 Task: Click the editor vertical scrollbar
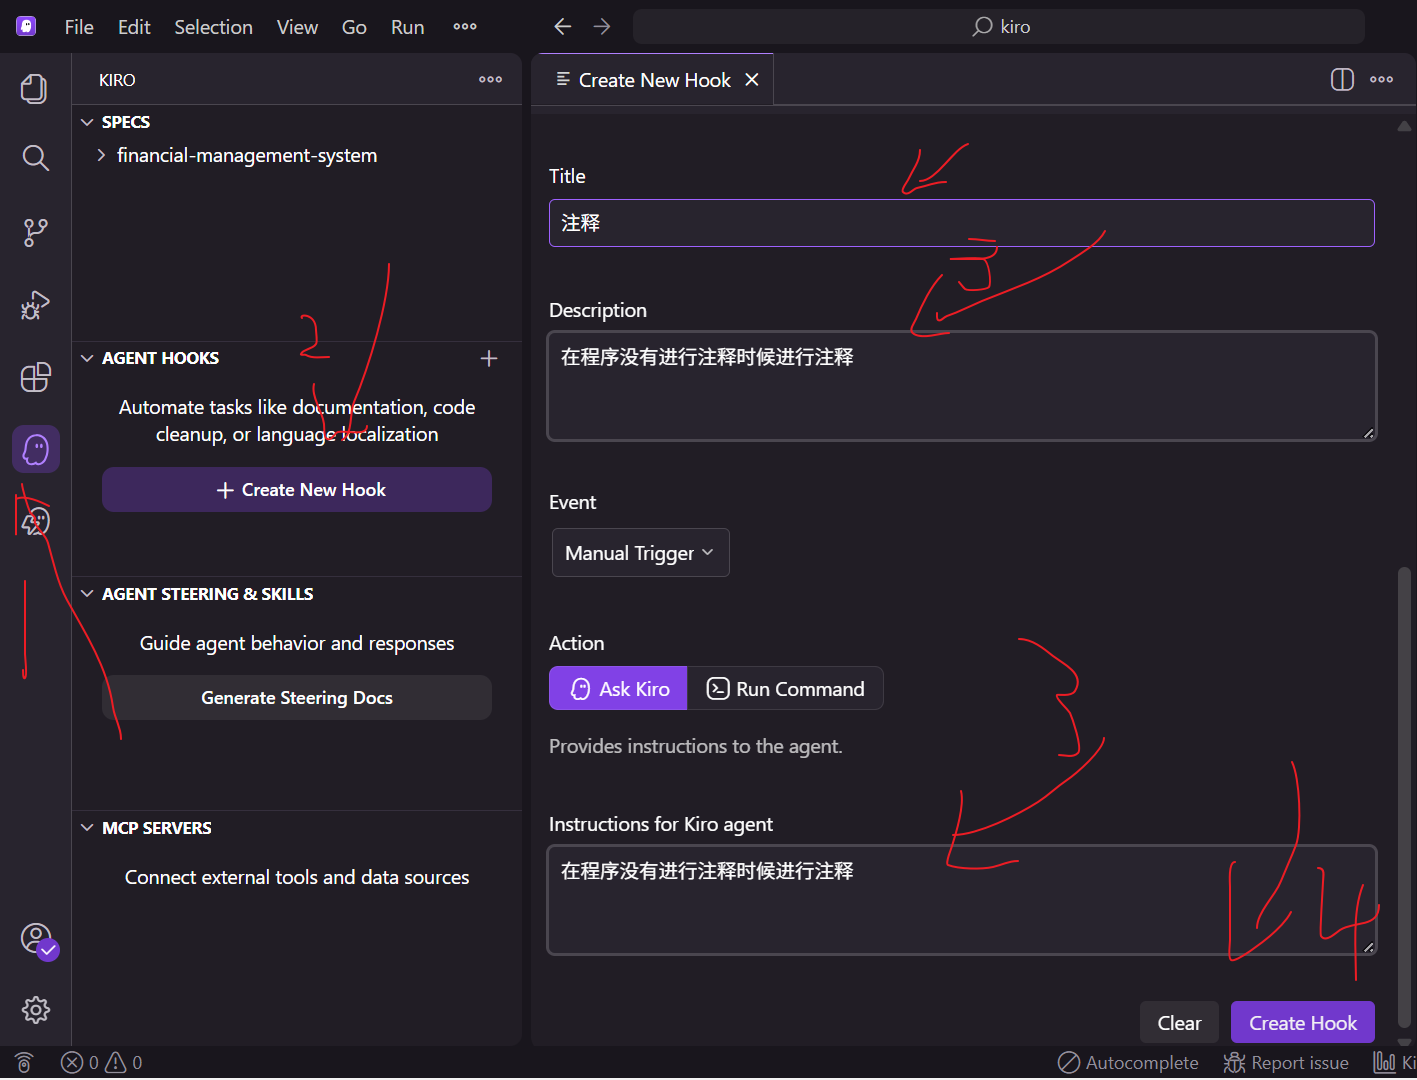coord(1404,798)
